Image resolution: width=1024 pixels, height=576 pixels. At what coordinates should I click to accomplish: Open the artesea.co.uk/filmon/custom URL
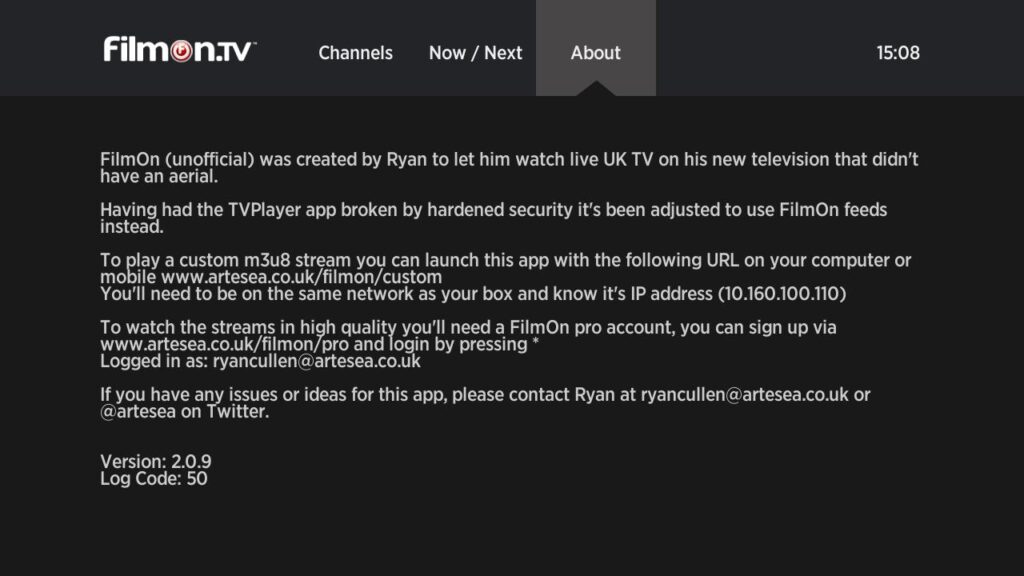[x=302, y=277]
